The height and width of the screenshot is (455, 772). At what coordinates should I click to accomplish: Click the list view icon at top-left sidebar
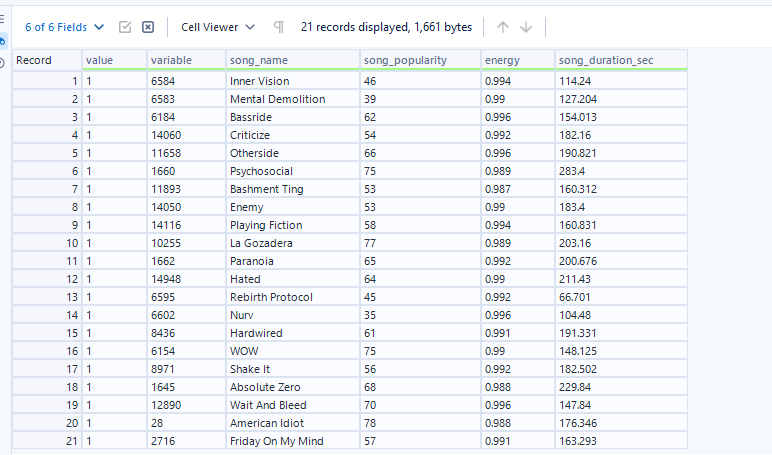click(x=3, y=19)
